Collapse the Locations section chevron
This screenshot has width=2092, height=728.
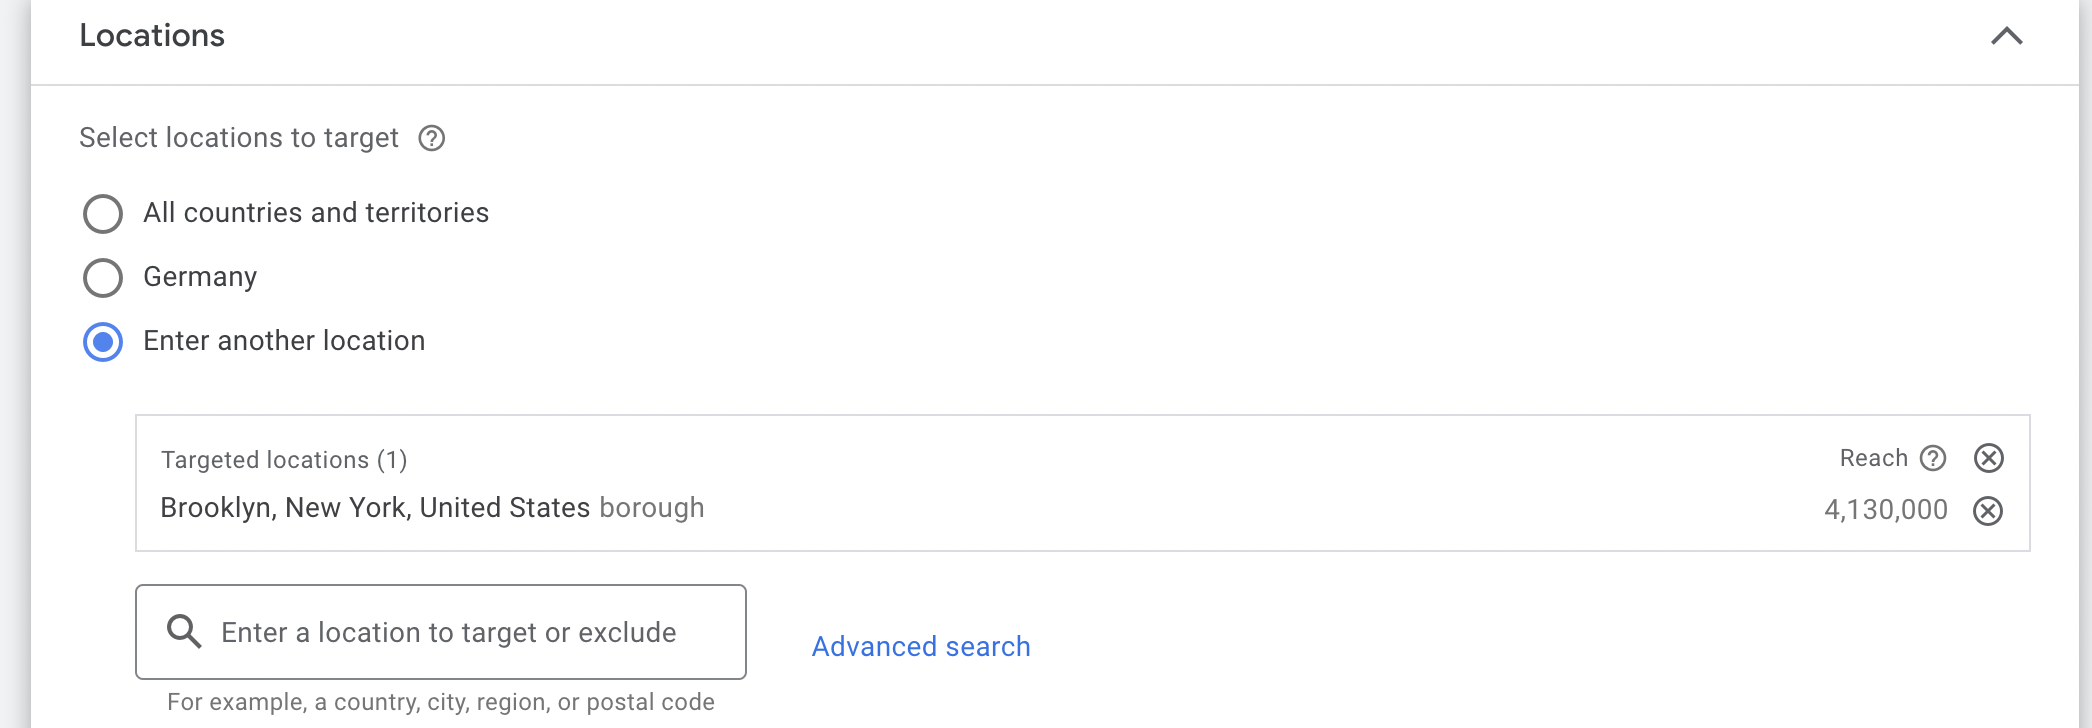click(x=2006, y=36)
